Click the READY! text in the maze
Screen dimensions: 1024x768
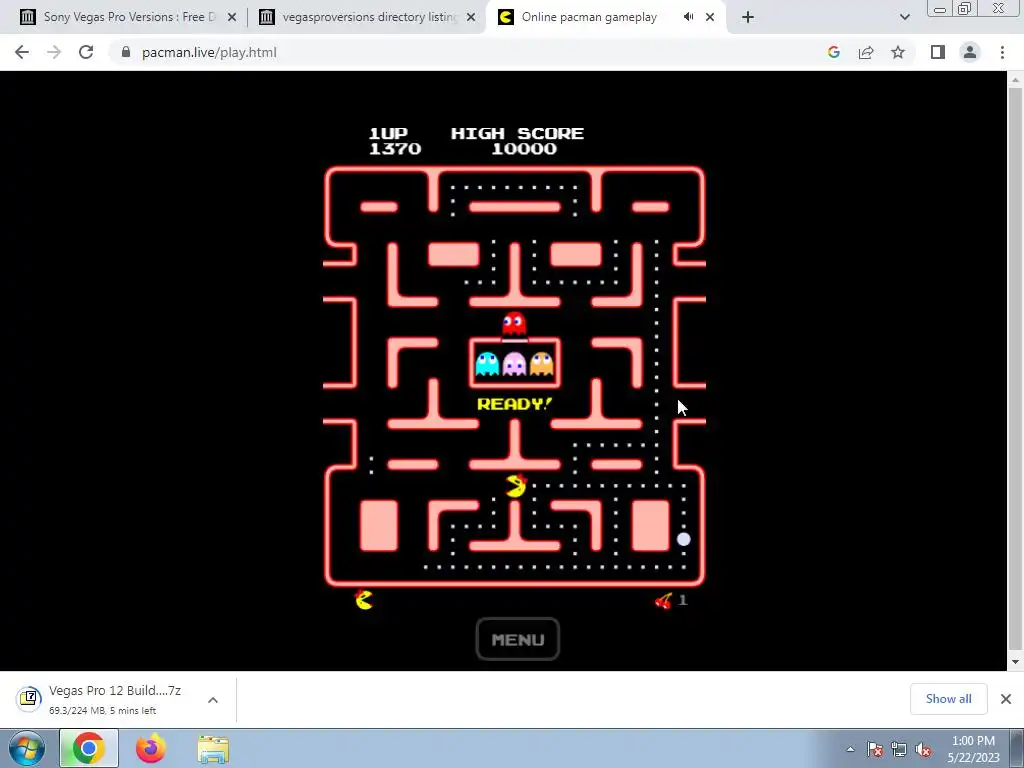(x=515, y=404)
